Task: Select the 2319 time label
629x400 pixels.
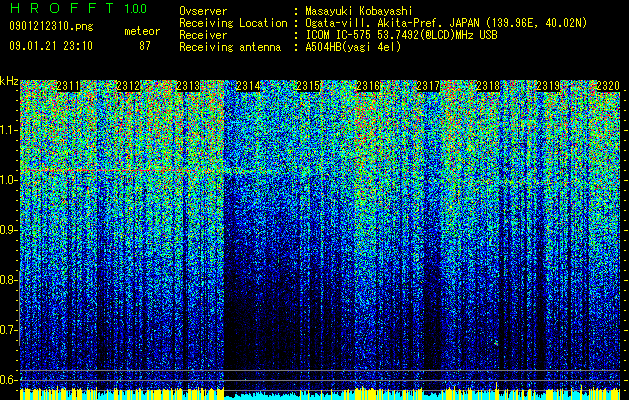Action: (x=548, y=86)
